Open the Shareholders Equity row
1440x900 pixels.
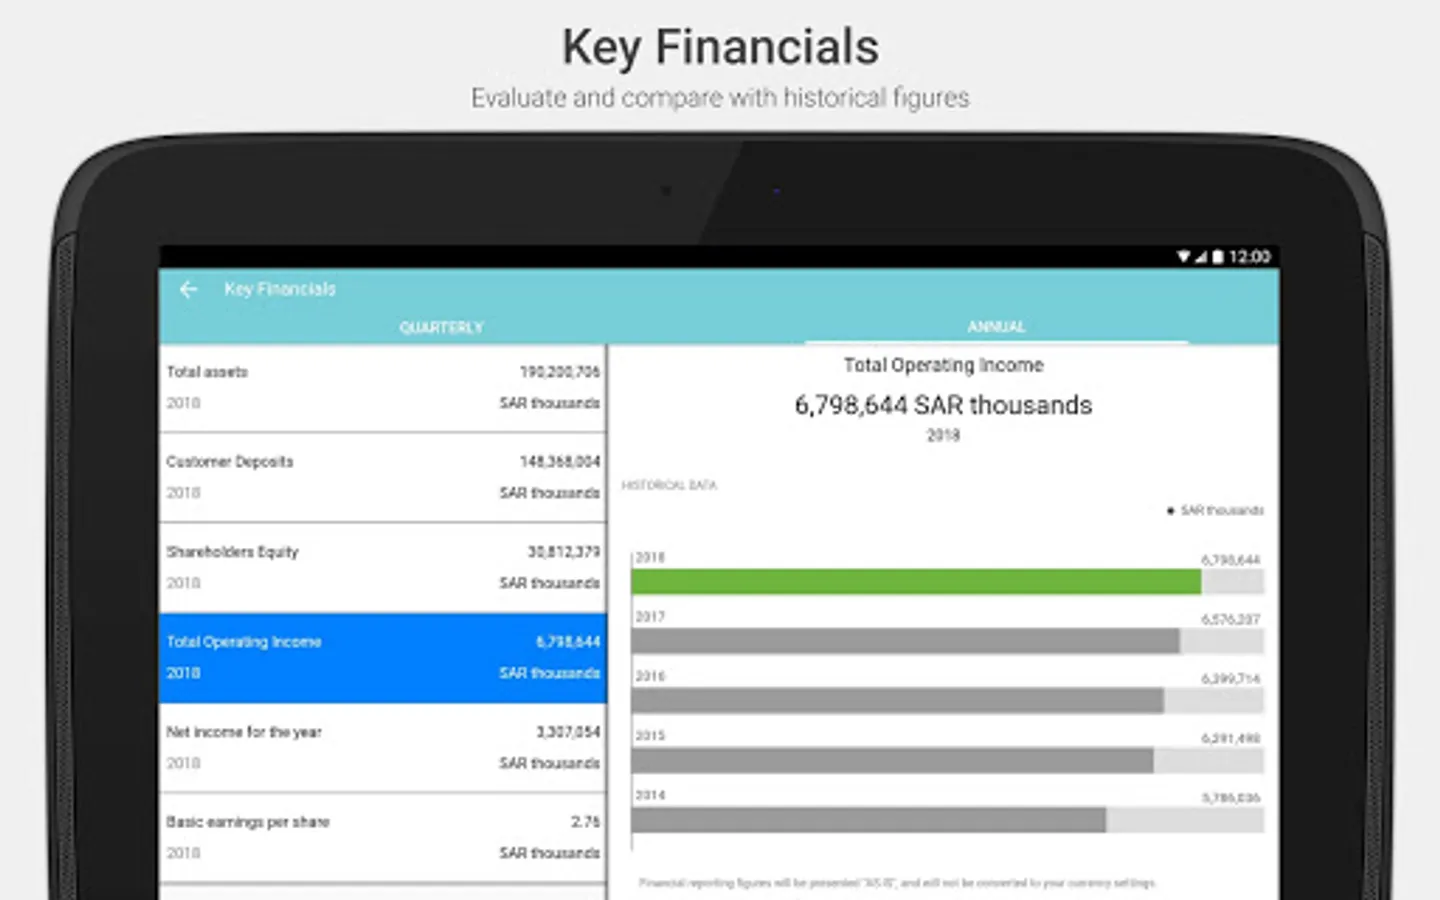(x=383, y=568)
